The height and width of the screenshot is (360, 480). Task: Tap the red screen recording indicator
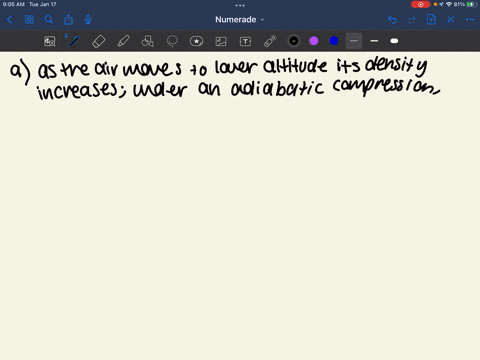point(420,4)
